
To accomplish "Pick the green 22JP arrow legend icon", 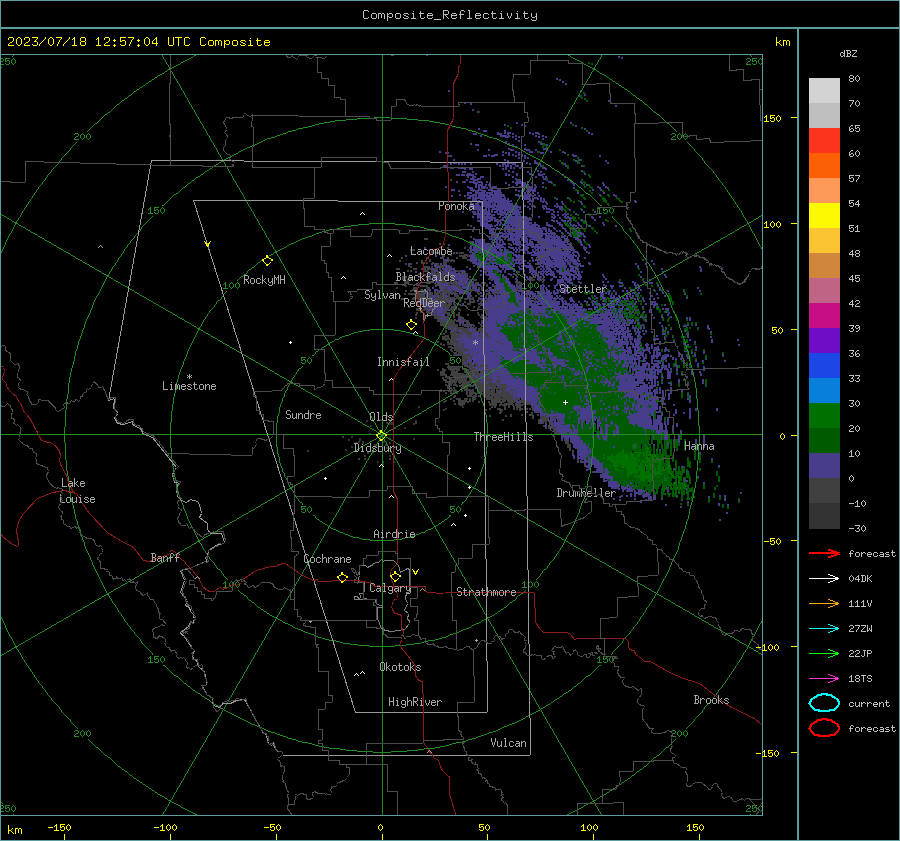I will 824,653.
